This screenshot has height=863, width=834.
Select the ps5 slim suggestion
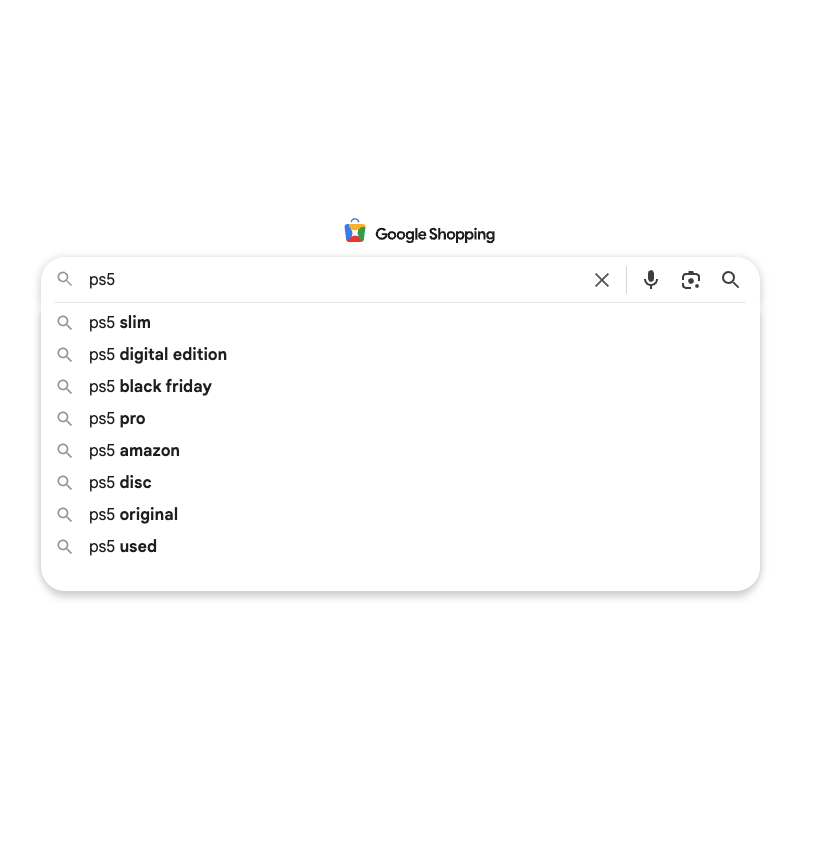coord(120,322)
